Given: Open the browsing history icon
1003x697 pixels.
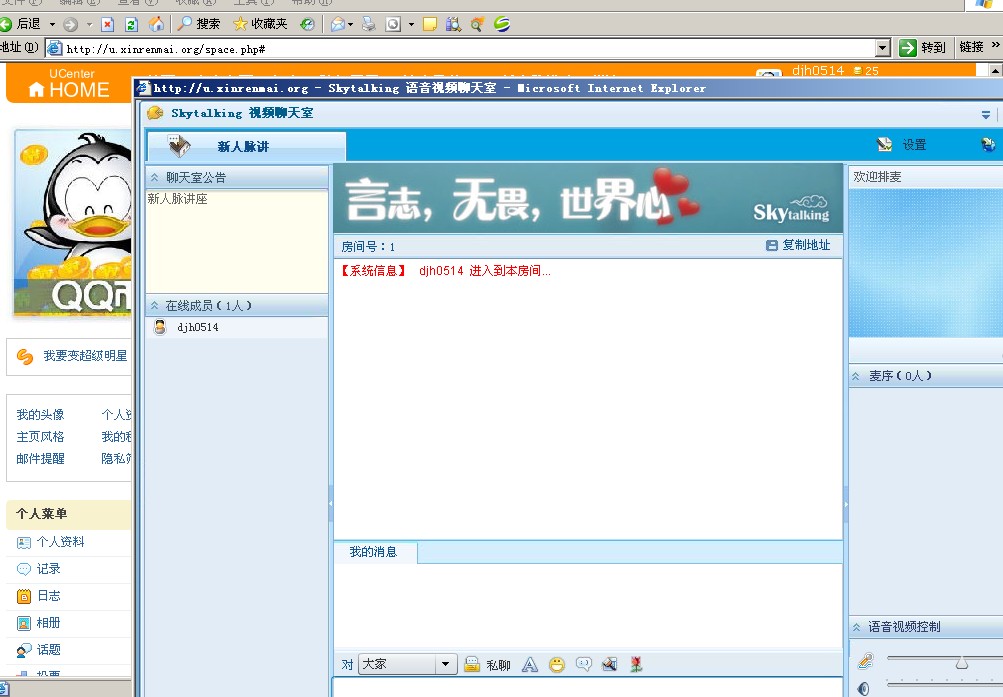Looking at the screenshot, I should coord(308,24).
